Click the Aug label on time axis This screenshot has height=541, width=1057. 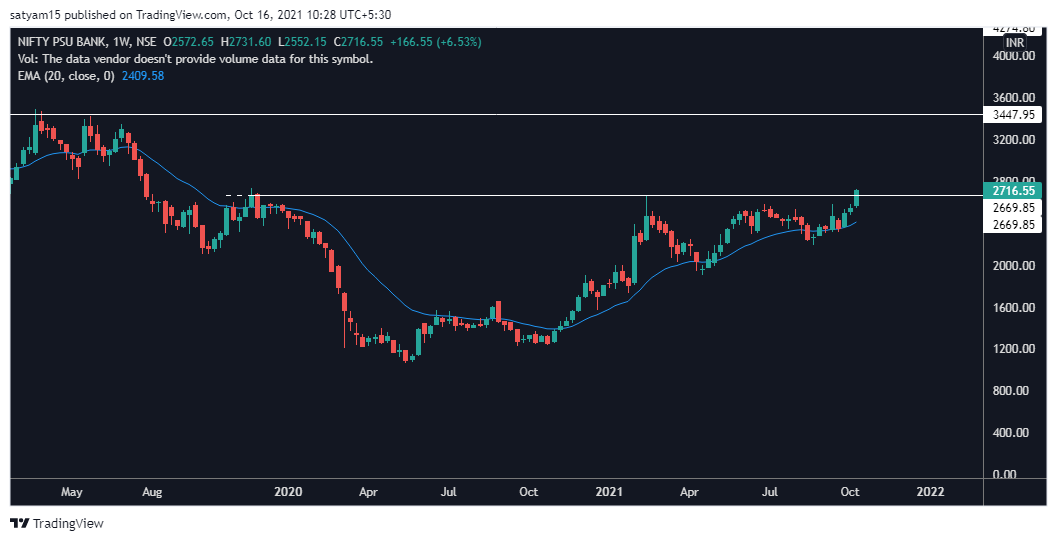click(x=153, y=492)
